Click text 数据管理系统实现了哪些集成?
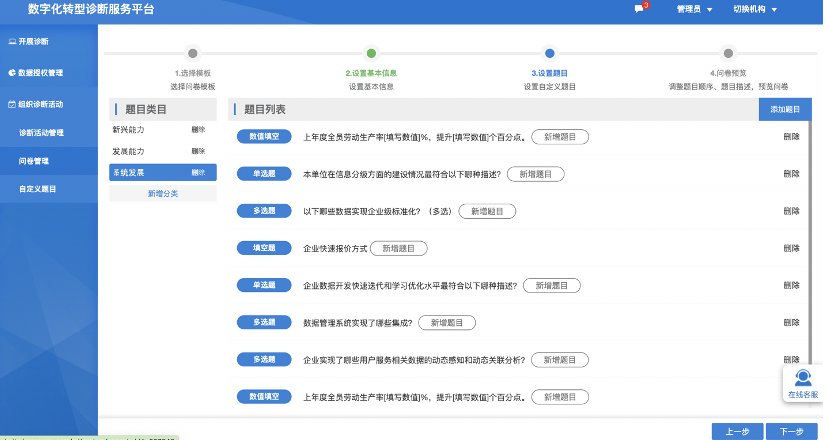The image size is (826, 440). click(358, 323)
